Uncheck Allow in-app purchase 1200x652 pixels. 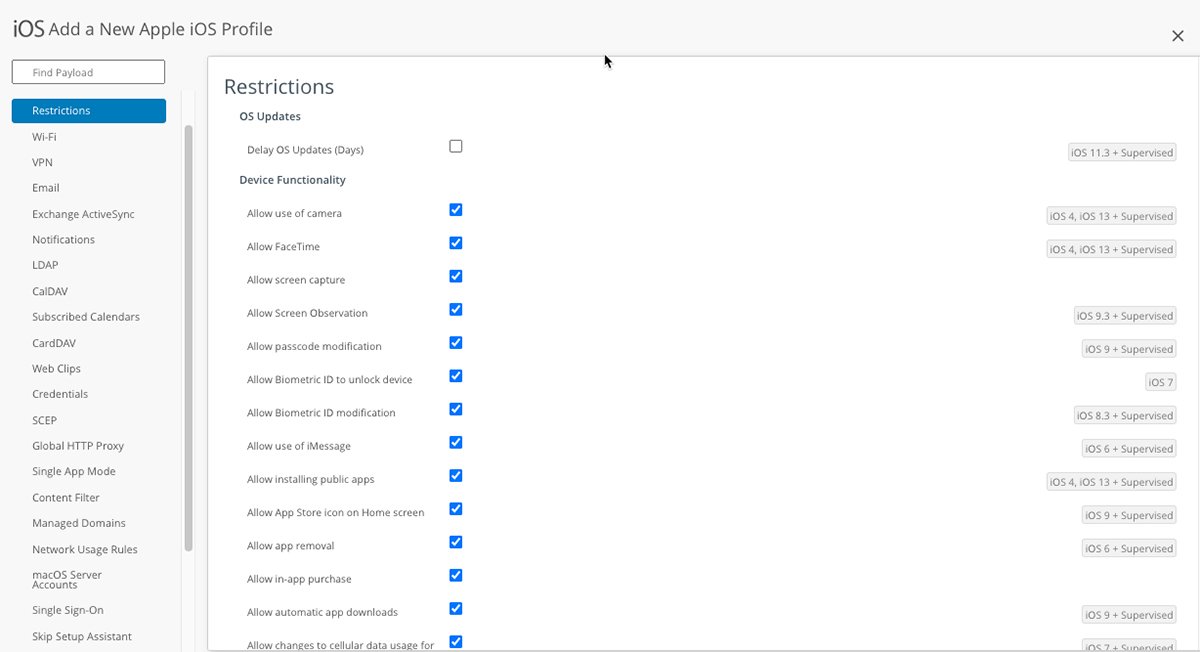point(456,576)
